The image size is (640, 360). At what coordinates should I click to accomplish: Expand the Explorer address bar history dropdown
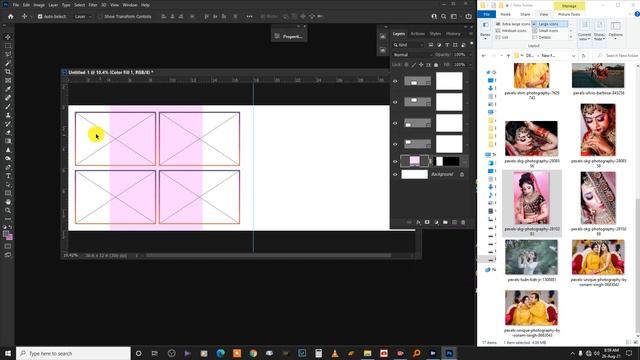pyautogui.click(x=573, y=56)
